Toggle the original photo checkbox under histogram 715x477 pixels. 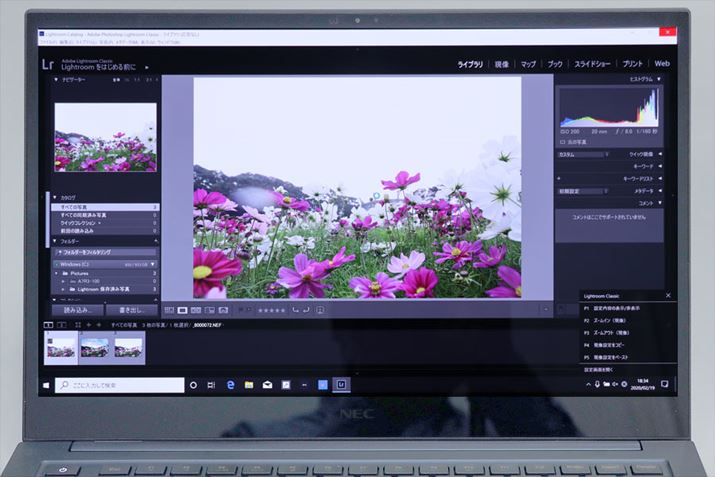[562, 142]
